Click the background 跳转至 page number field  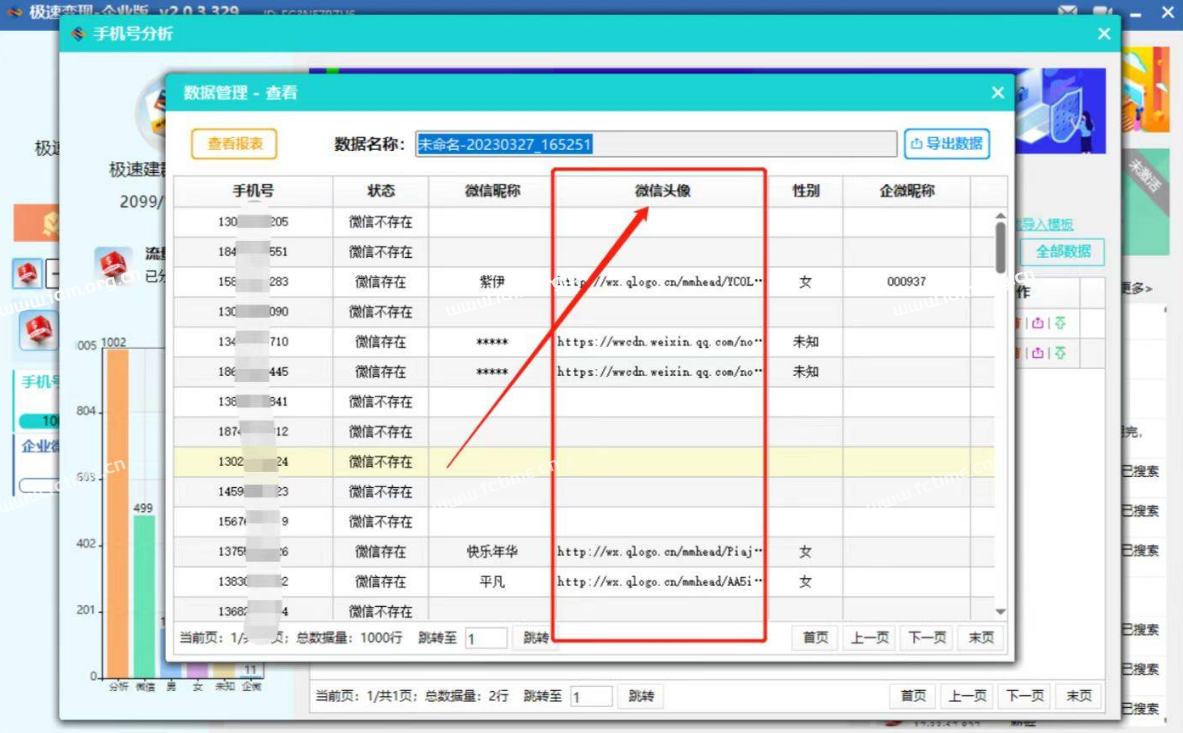[x=591, y=696]
